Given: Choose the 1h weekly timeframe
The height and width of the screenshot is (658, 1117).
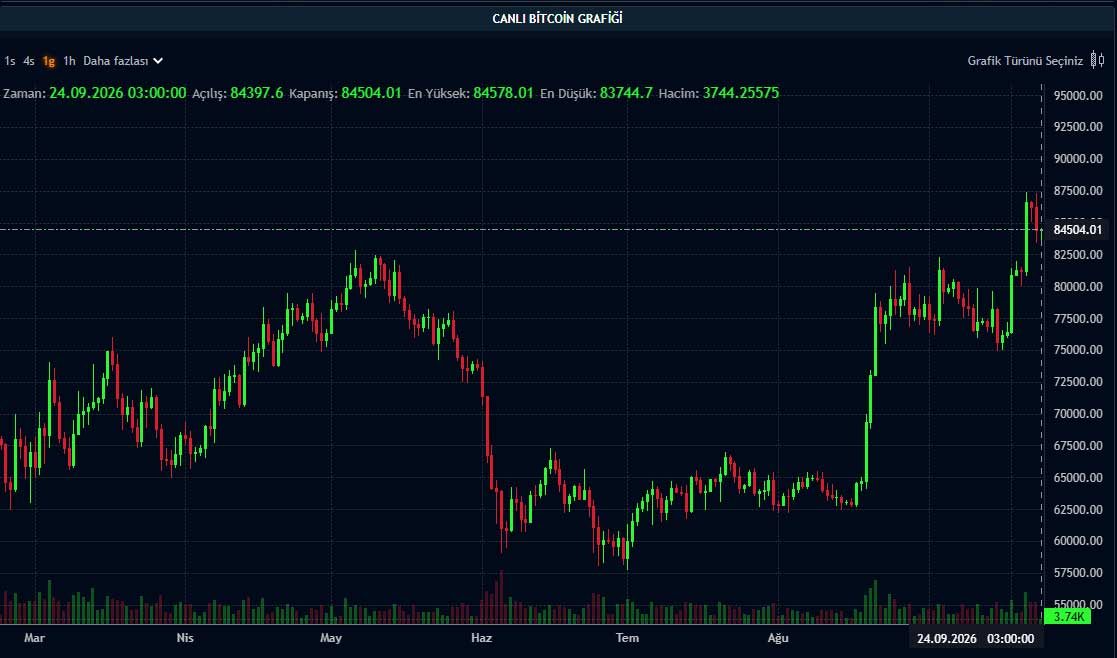Looking at the screenshot, I should (69, 61).
